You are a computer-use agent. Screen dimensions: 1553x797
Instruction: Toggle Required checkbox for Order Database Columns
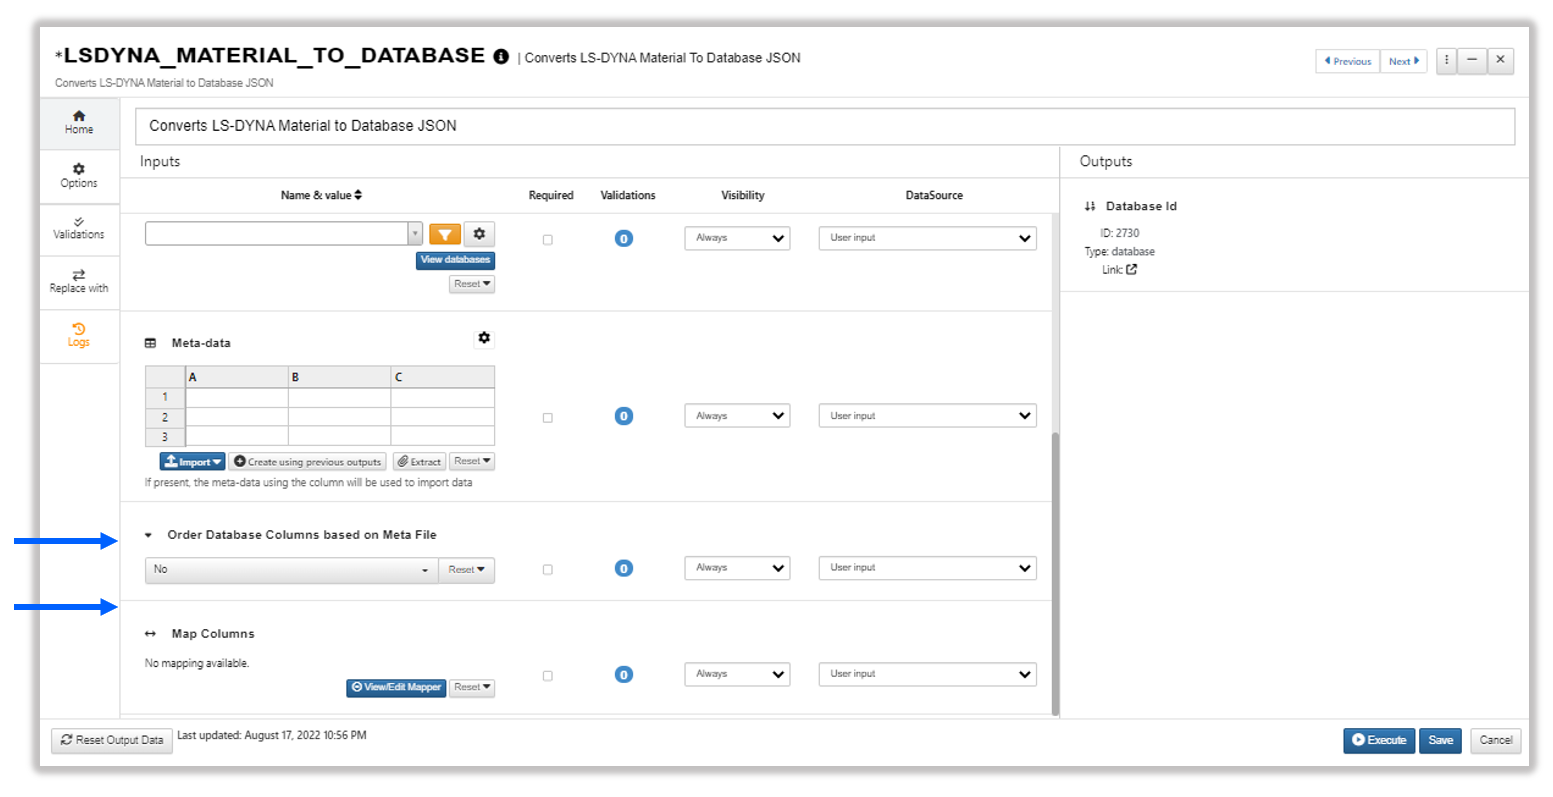pos(547,570)
